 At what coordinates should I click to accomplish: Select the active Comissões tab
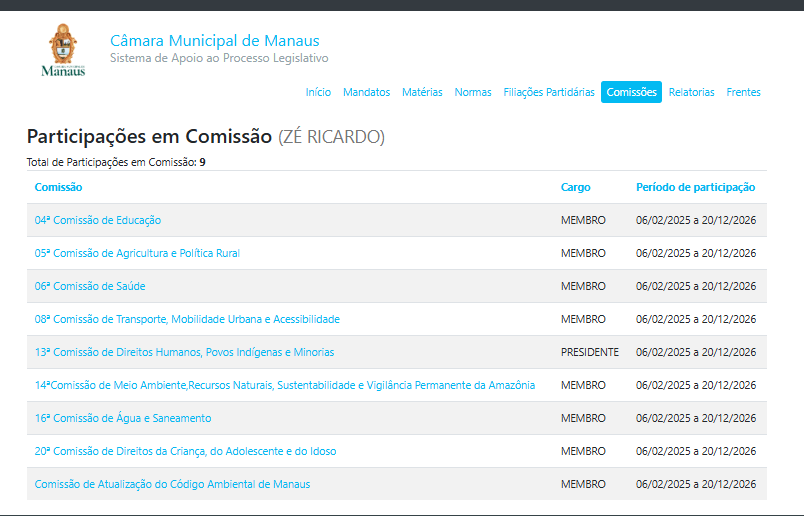tap(631, 92)
